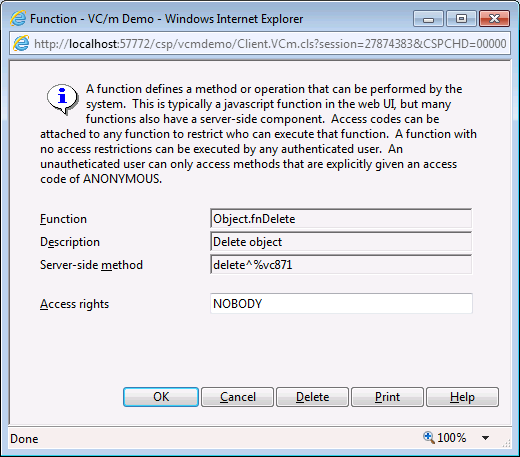This screenshot has width=520, height=457.
Task: Click the Cancel button
Action: (237, 397)
